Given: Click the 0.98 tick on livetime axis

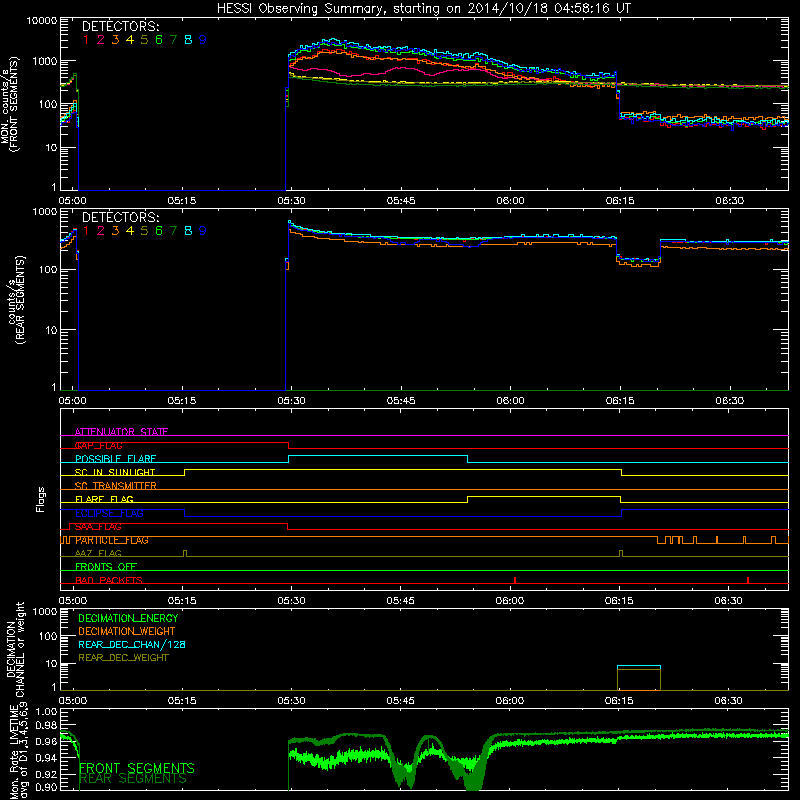Looking at the screenshot, I should click(x=46, y=725).
